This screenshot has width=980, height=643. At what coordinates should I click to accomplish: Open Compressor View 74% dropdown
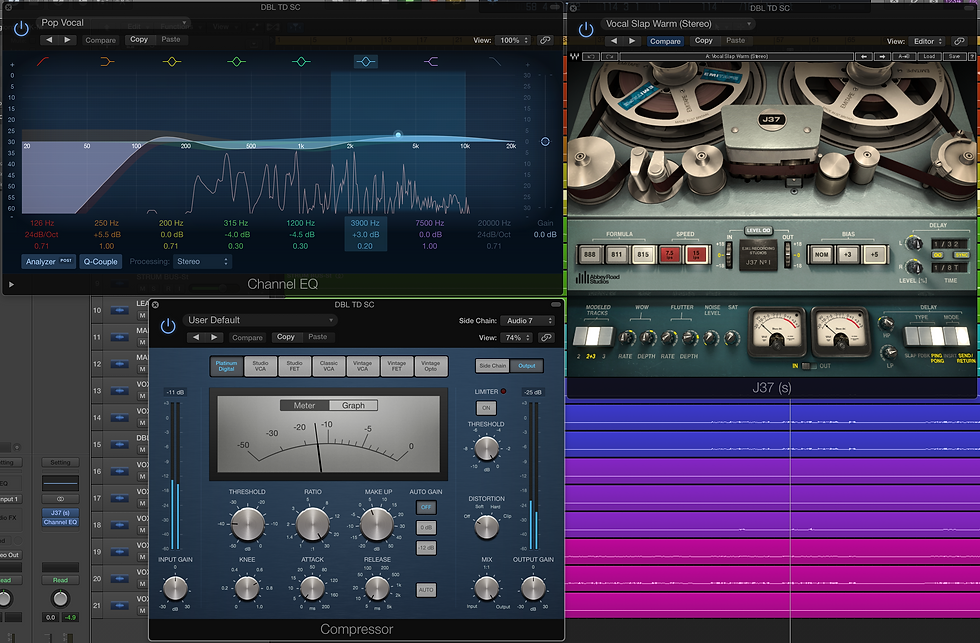pyautogui.click(x=516, y=337)
